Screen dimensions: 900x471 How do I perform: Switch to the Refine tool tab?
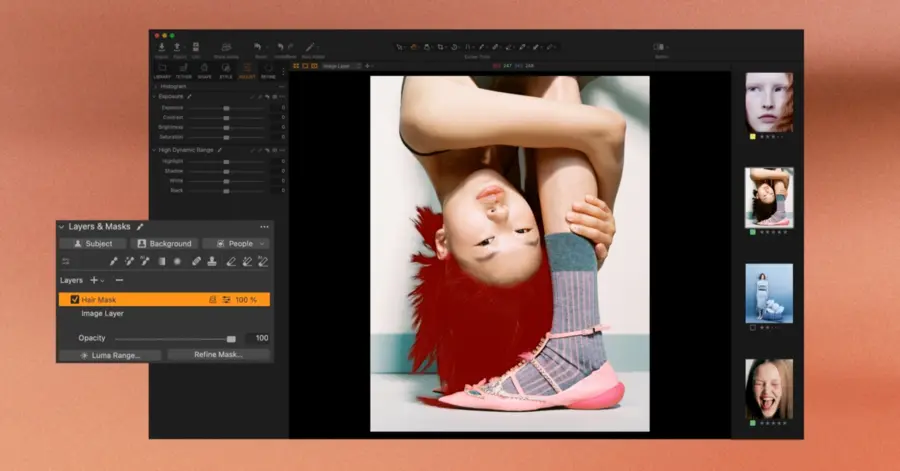click(x=268, y=71)
